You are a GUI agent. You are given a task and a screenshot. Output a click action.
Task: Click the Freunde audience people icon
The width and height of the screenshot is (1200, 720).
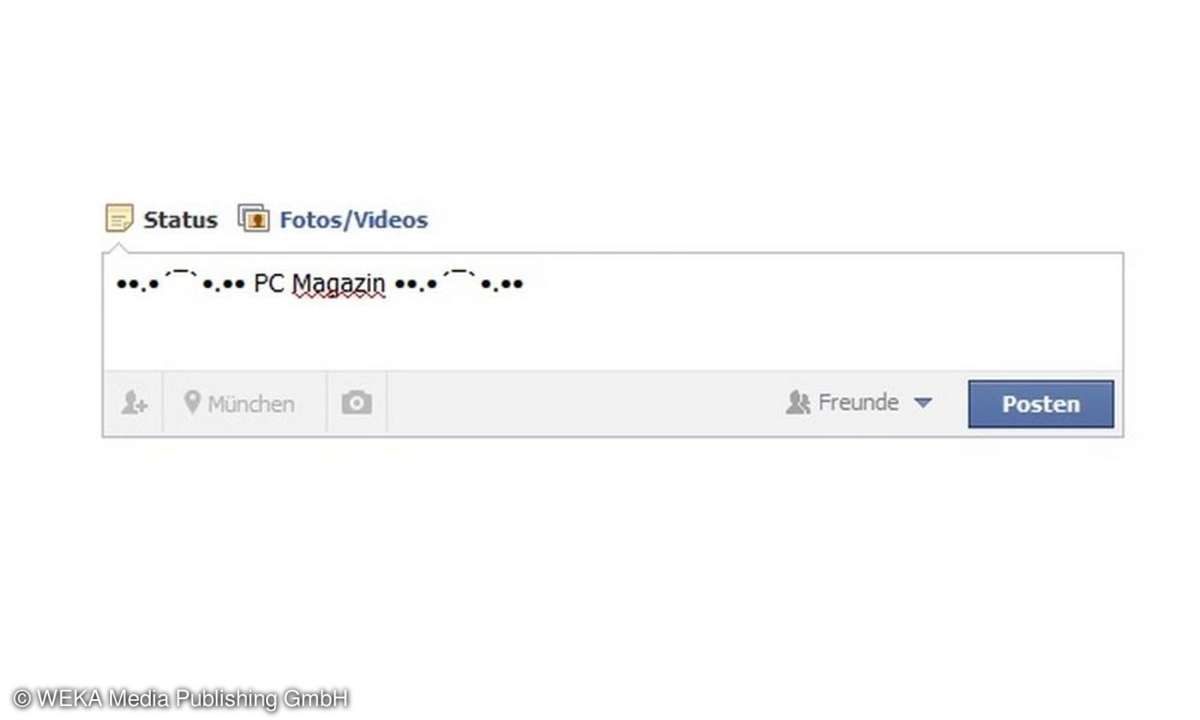coord(798,403)
